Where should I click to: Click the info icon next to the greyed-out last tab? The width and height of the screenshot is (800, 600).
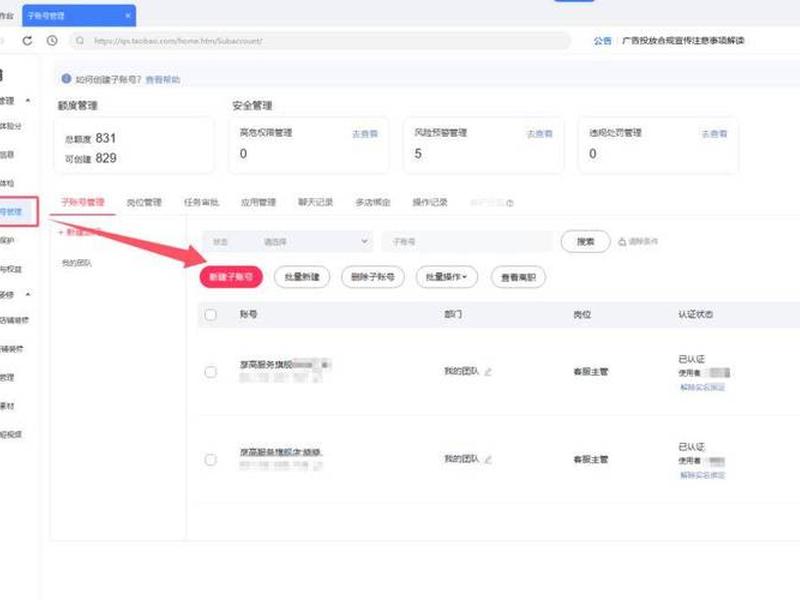510,203
